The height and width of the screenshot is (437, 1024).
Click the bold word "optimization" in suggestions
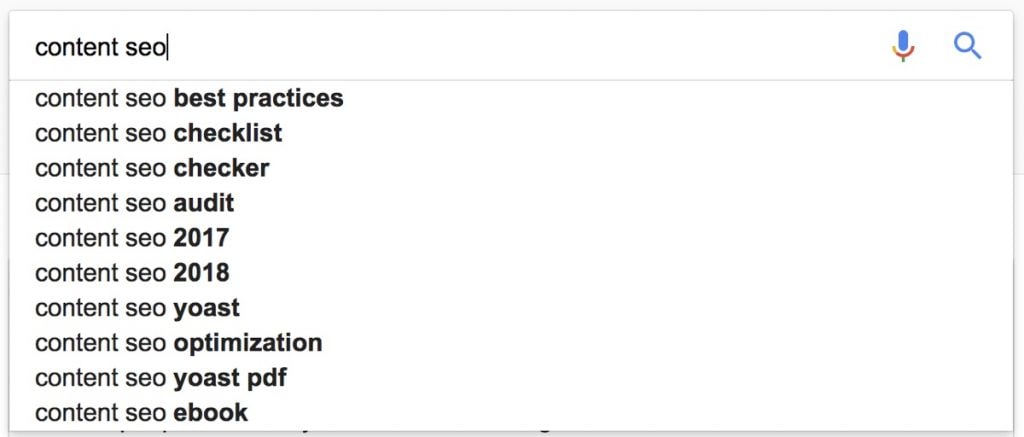tap(248, 343)
